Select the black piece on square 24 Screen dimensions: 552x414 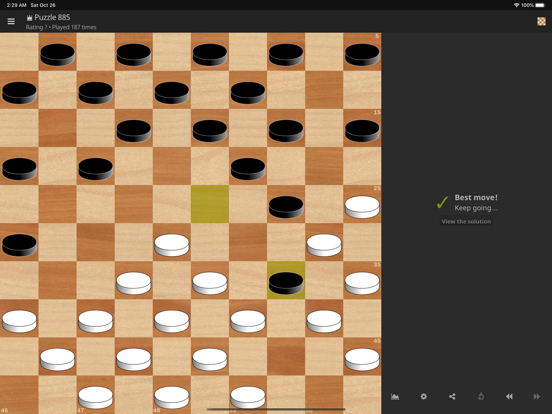[286, 207]
